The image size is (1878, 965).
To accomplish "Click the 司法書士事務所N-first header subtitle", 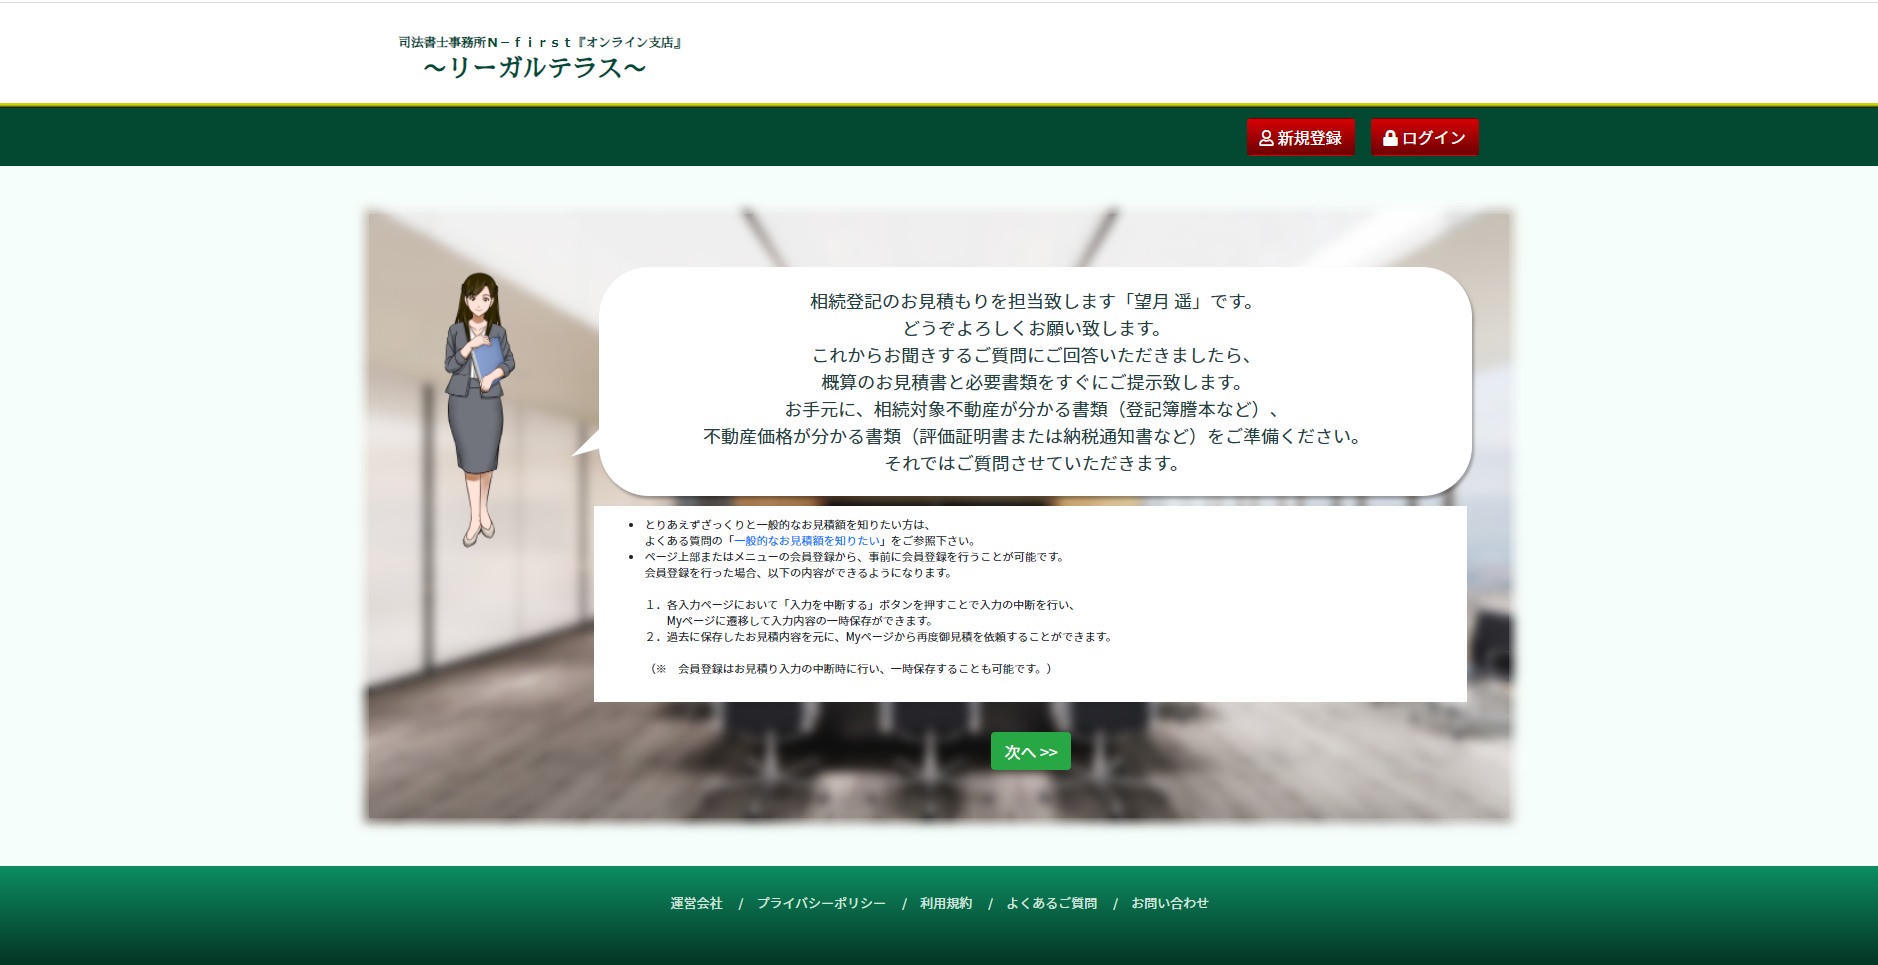I will [540, 42].
